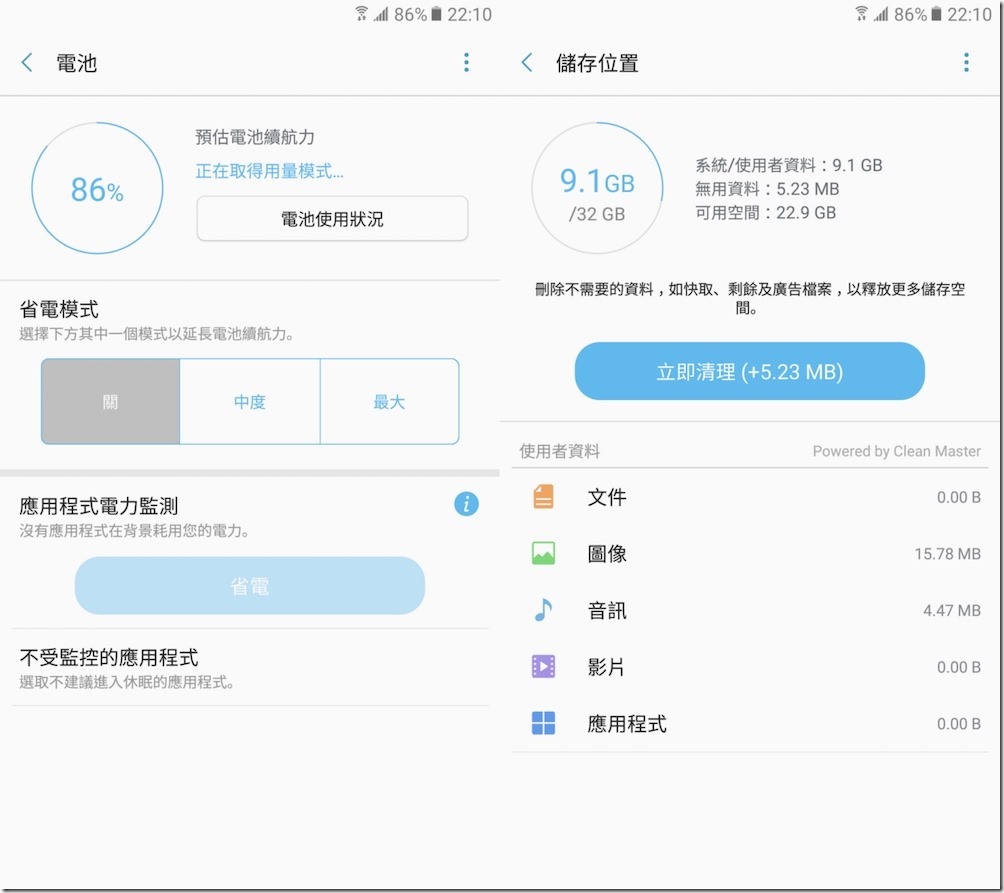Viewport: 1004px width, 893px height.
Task: Tap the purple 影片 video icon
Action: coord(543,667)
